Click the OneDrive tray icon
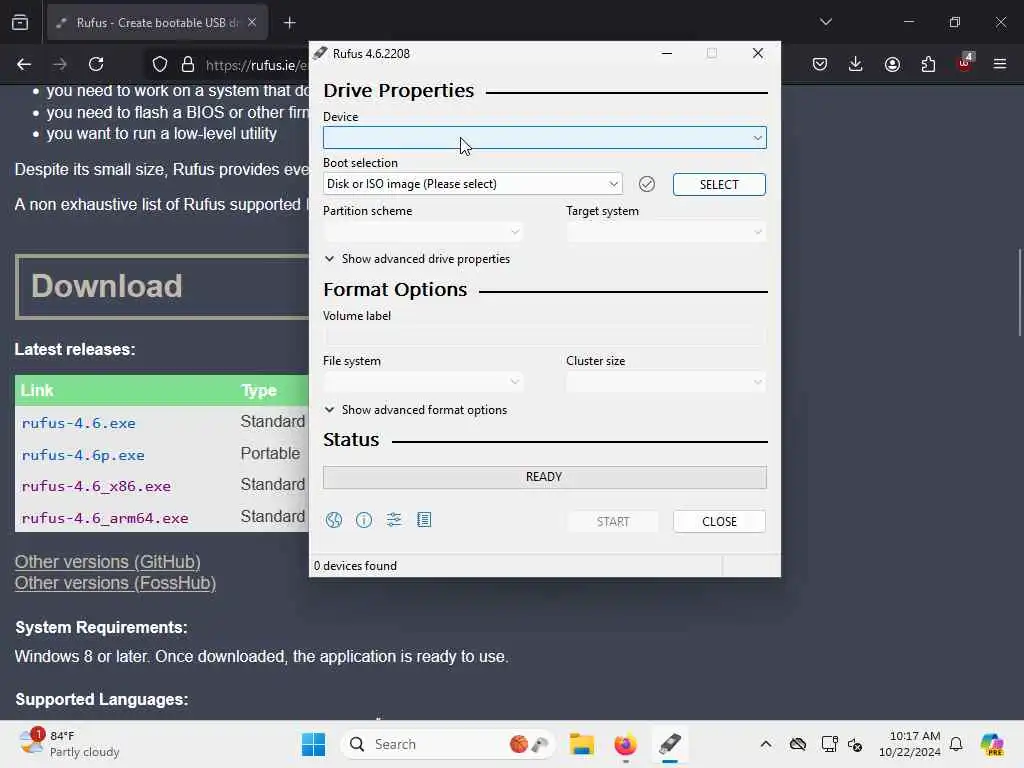Image resolution: width=1024 pixels, height=768 pixels. (x=798, y=744)
